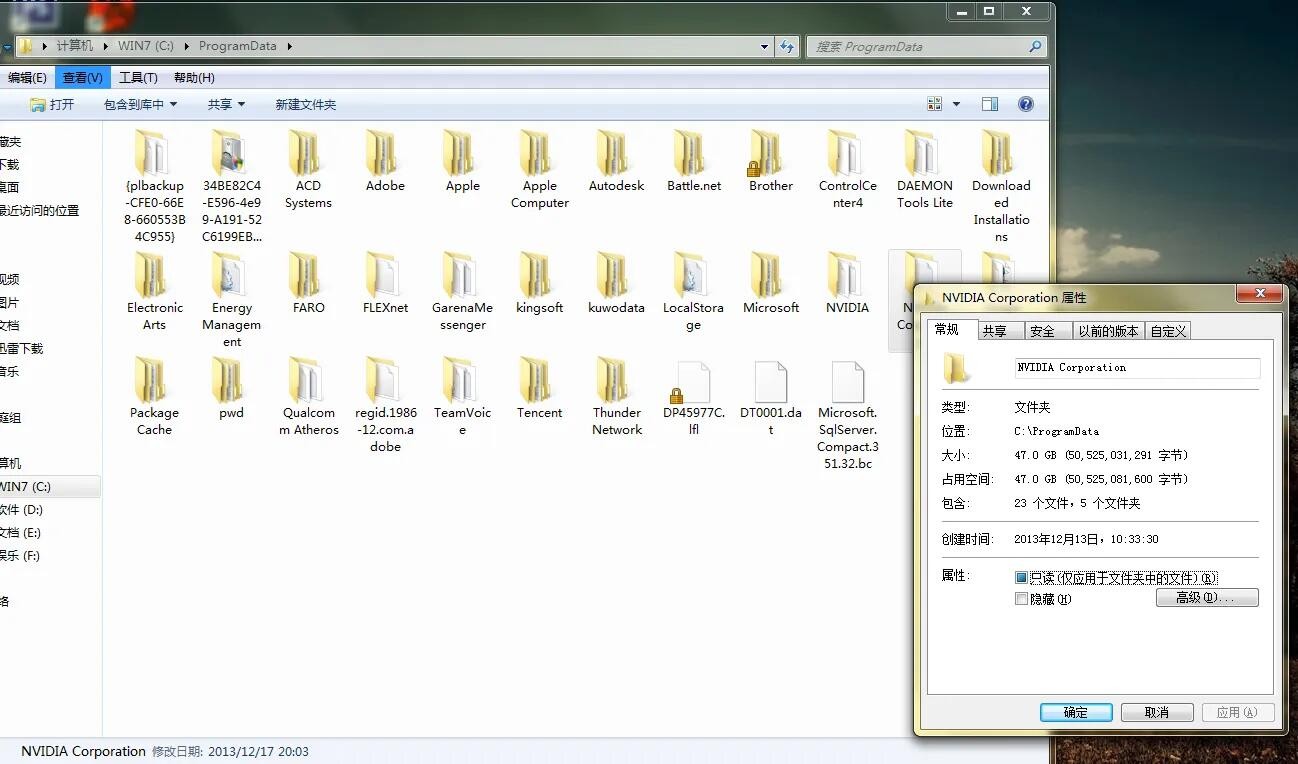The width and height of the screenshot is (1298, 764).
Task: Select the Energy Management folder
Action: (x=231, y=298)
